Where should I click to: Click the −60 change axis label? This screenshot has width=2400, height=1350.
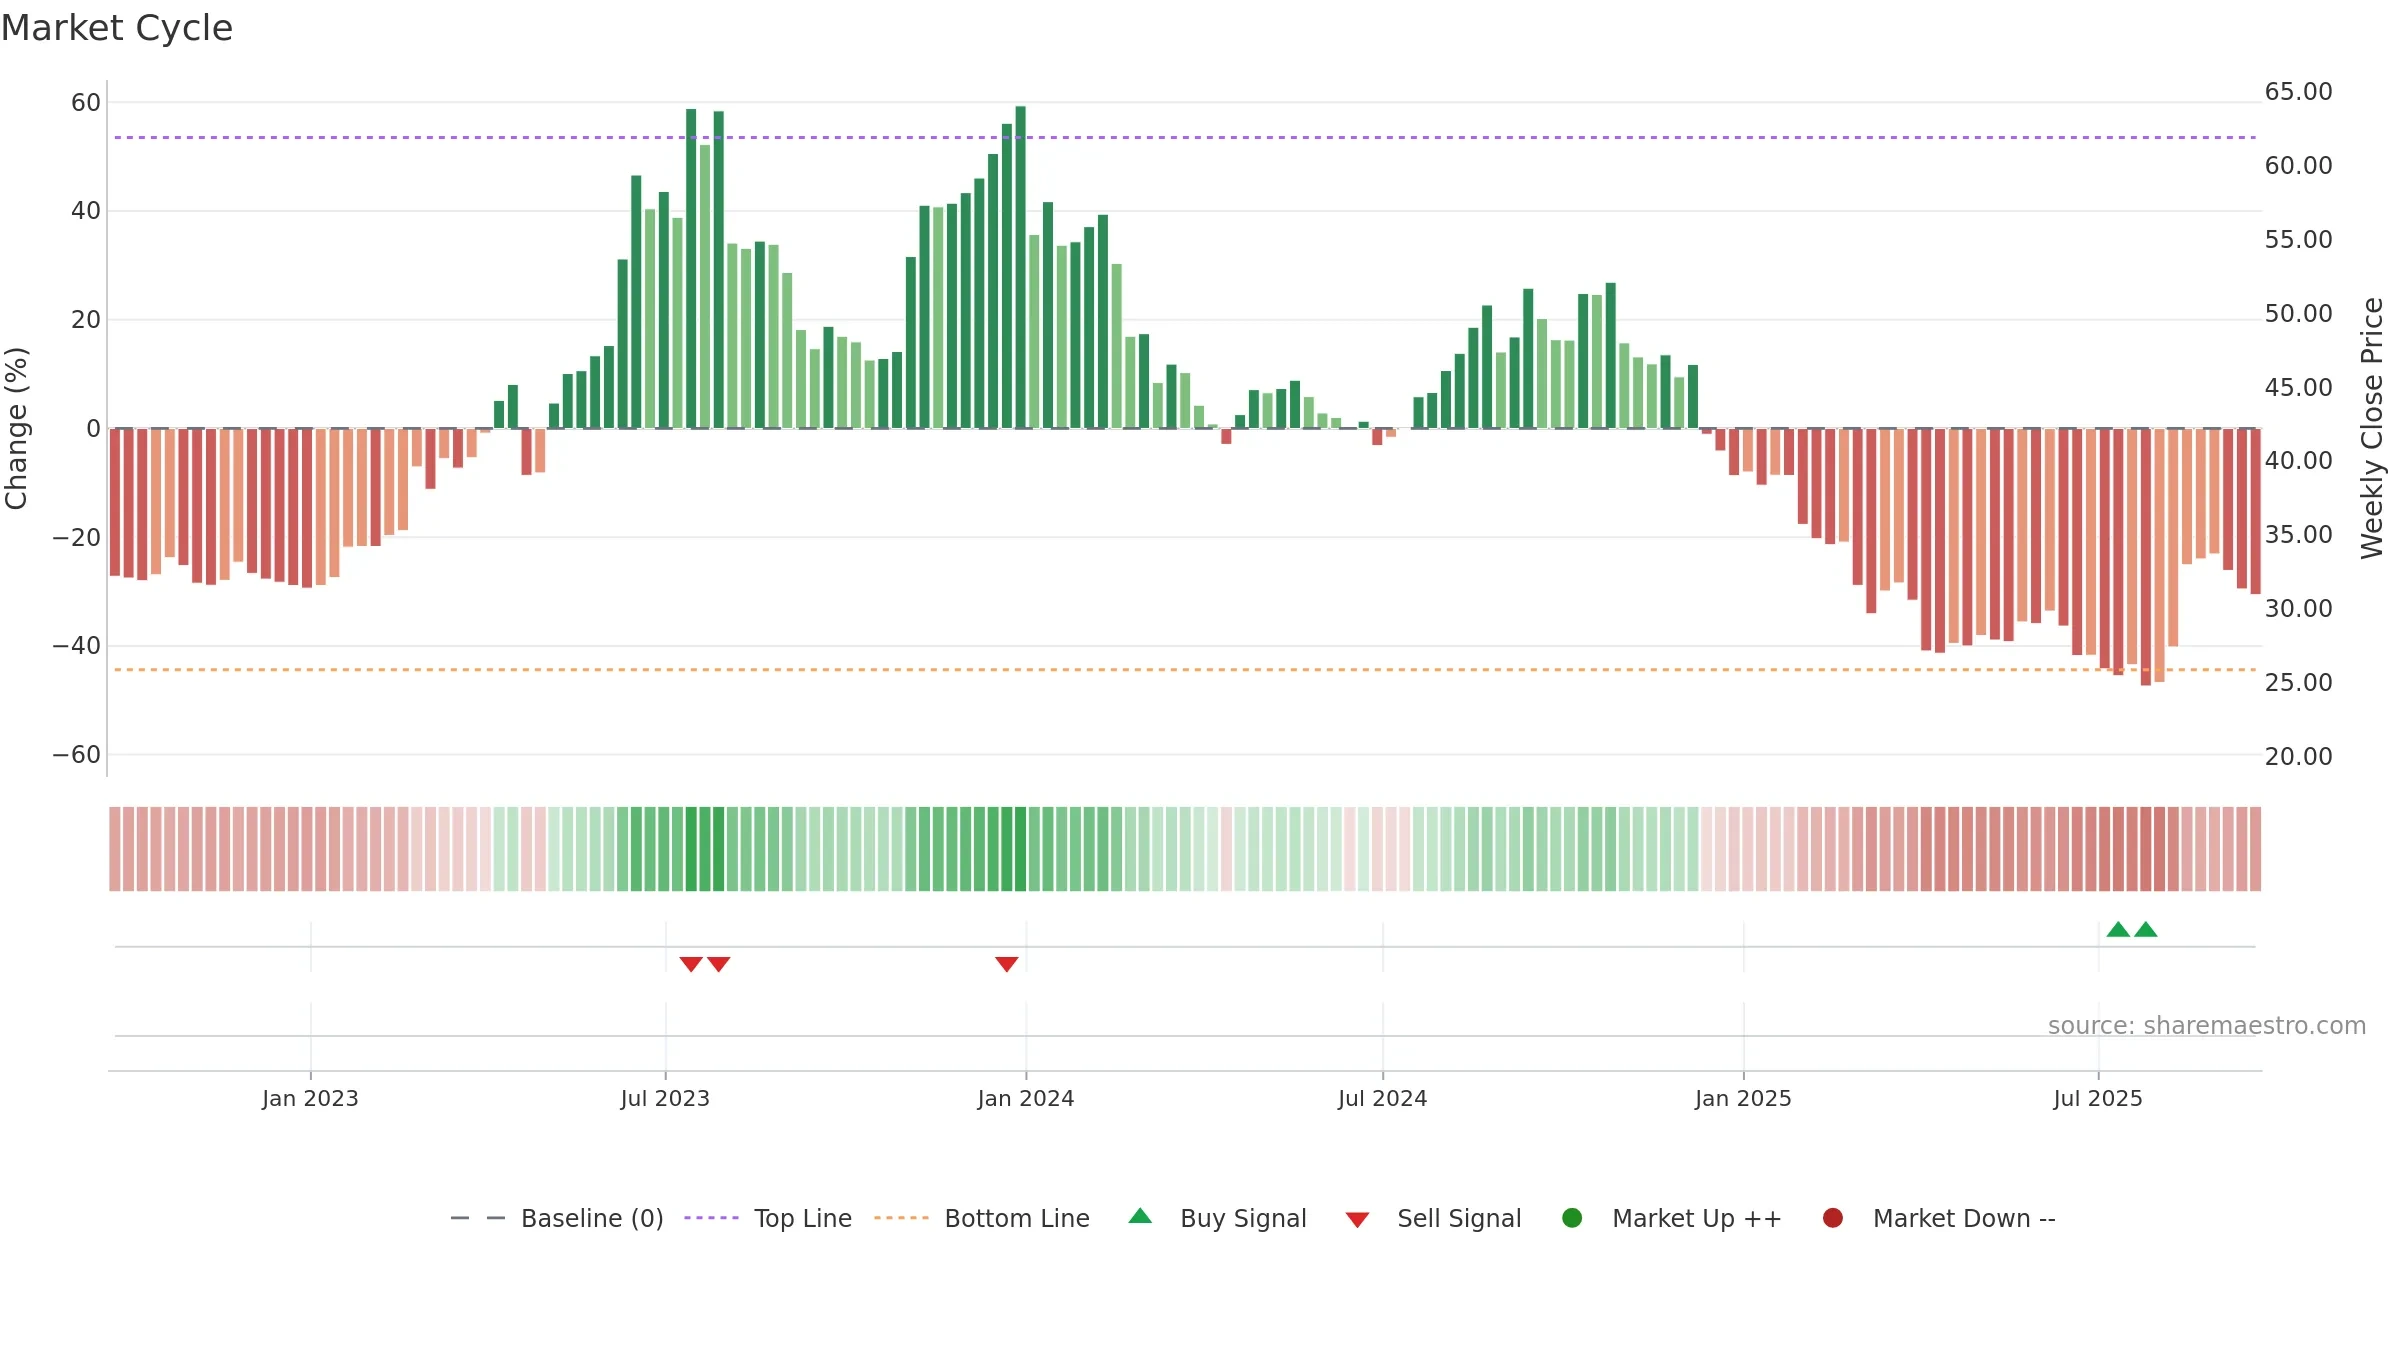pos(77,755)
